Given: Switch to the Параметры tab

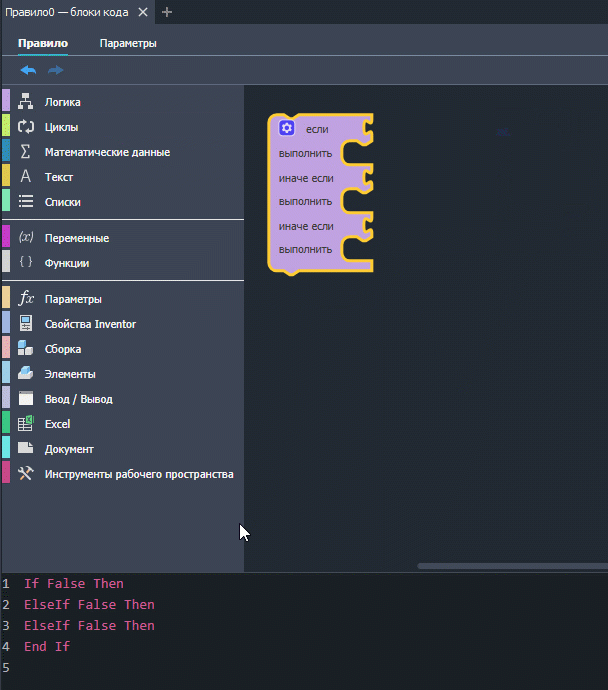Looking at the screenshot, I should (x=128, y=43).
